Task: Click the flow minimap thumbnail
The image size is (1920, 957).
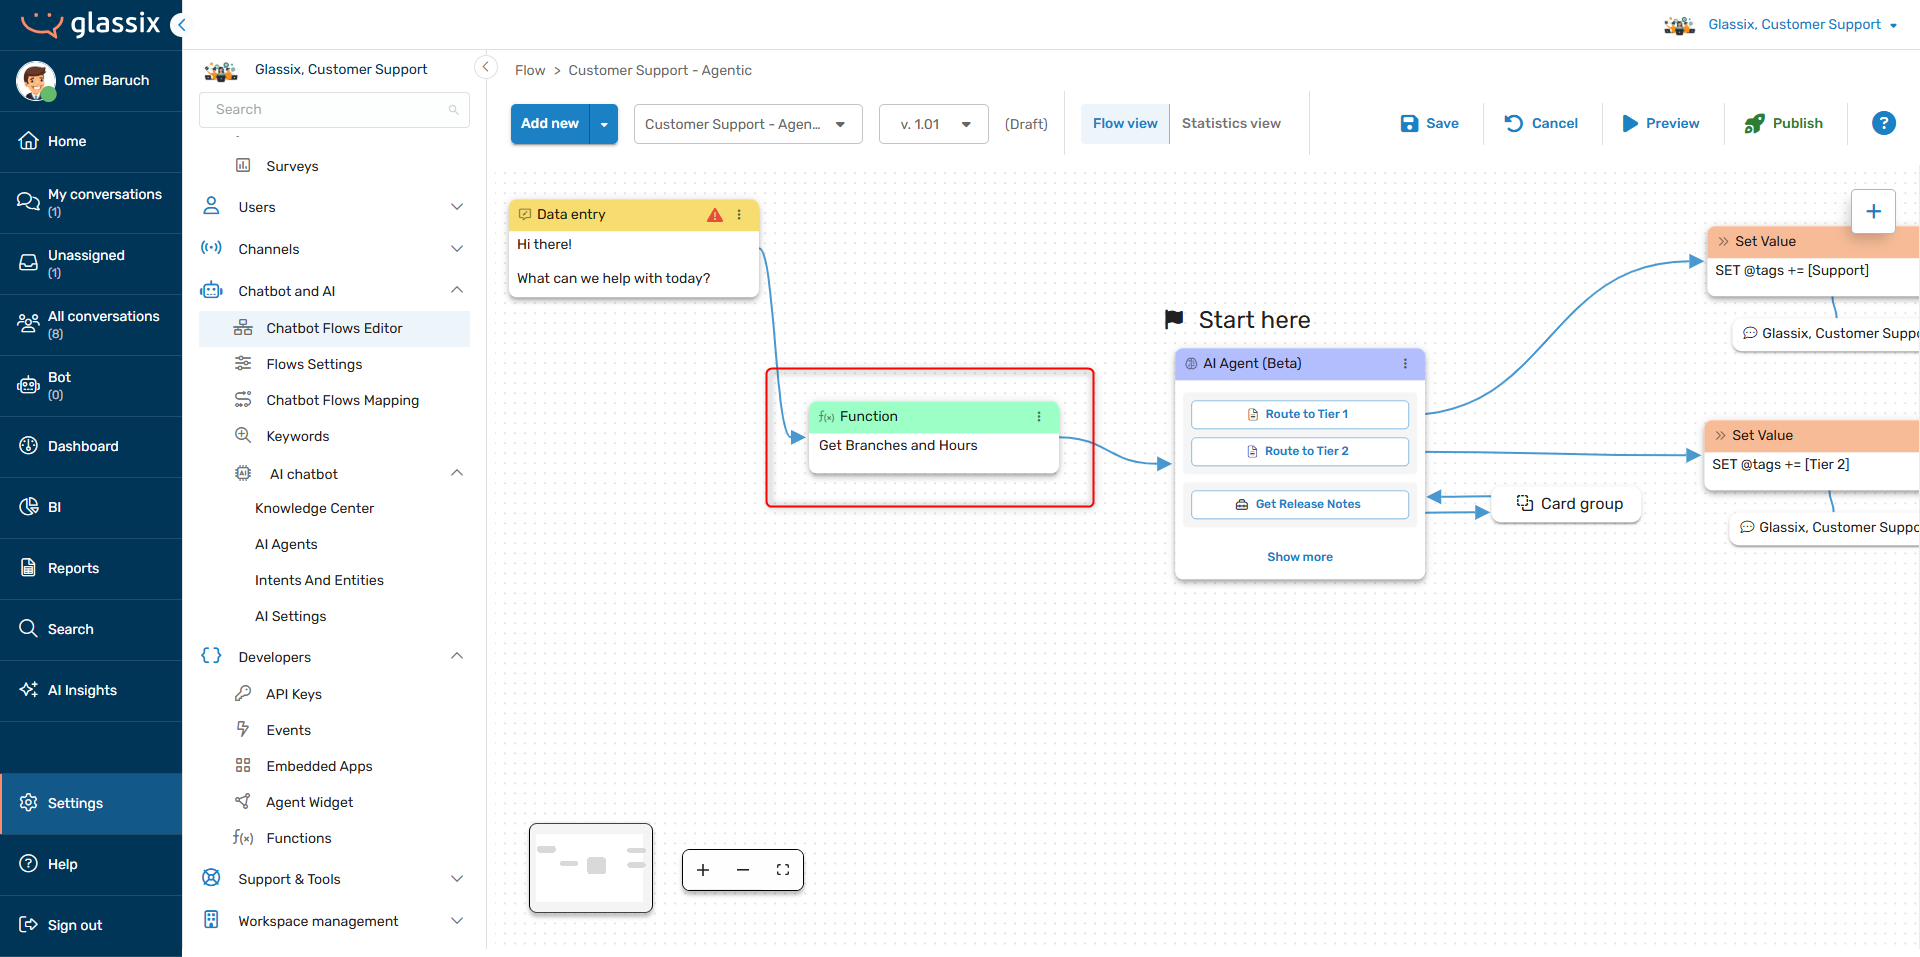Action: tap(591, 868)
